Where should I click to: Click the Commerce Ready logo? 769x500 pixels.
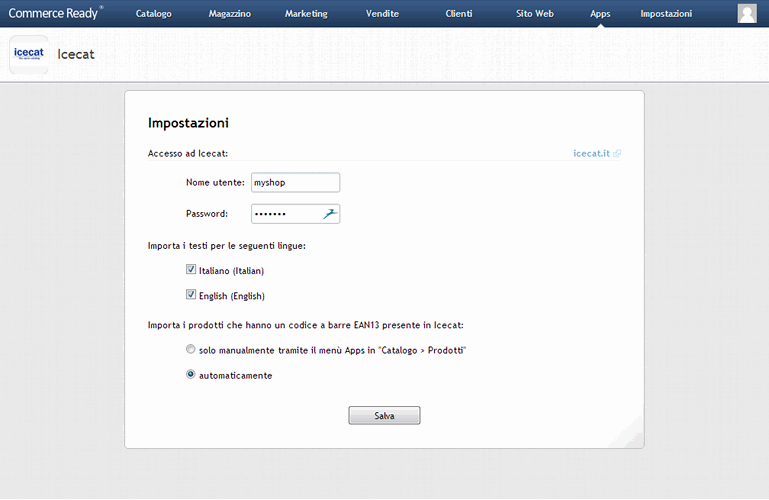pos(55,13)
